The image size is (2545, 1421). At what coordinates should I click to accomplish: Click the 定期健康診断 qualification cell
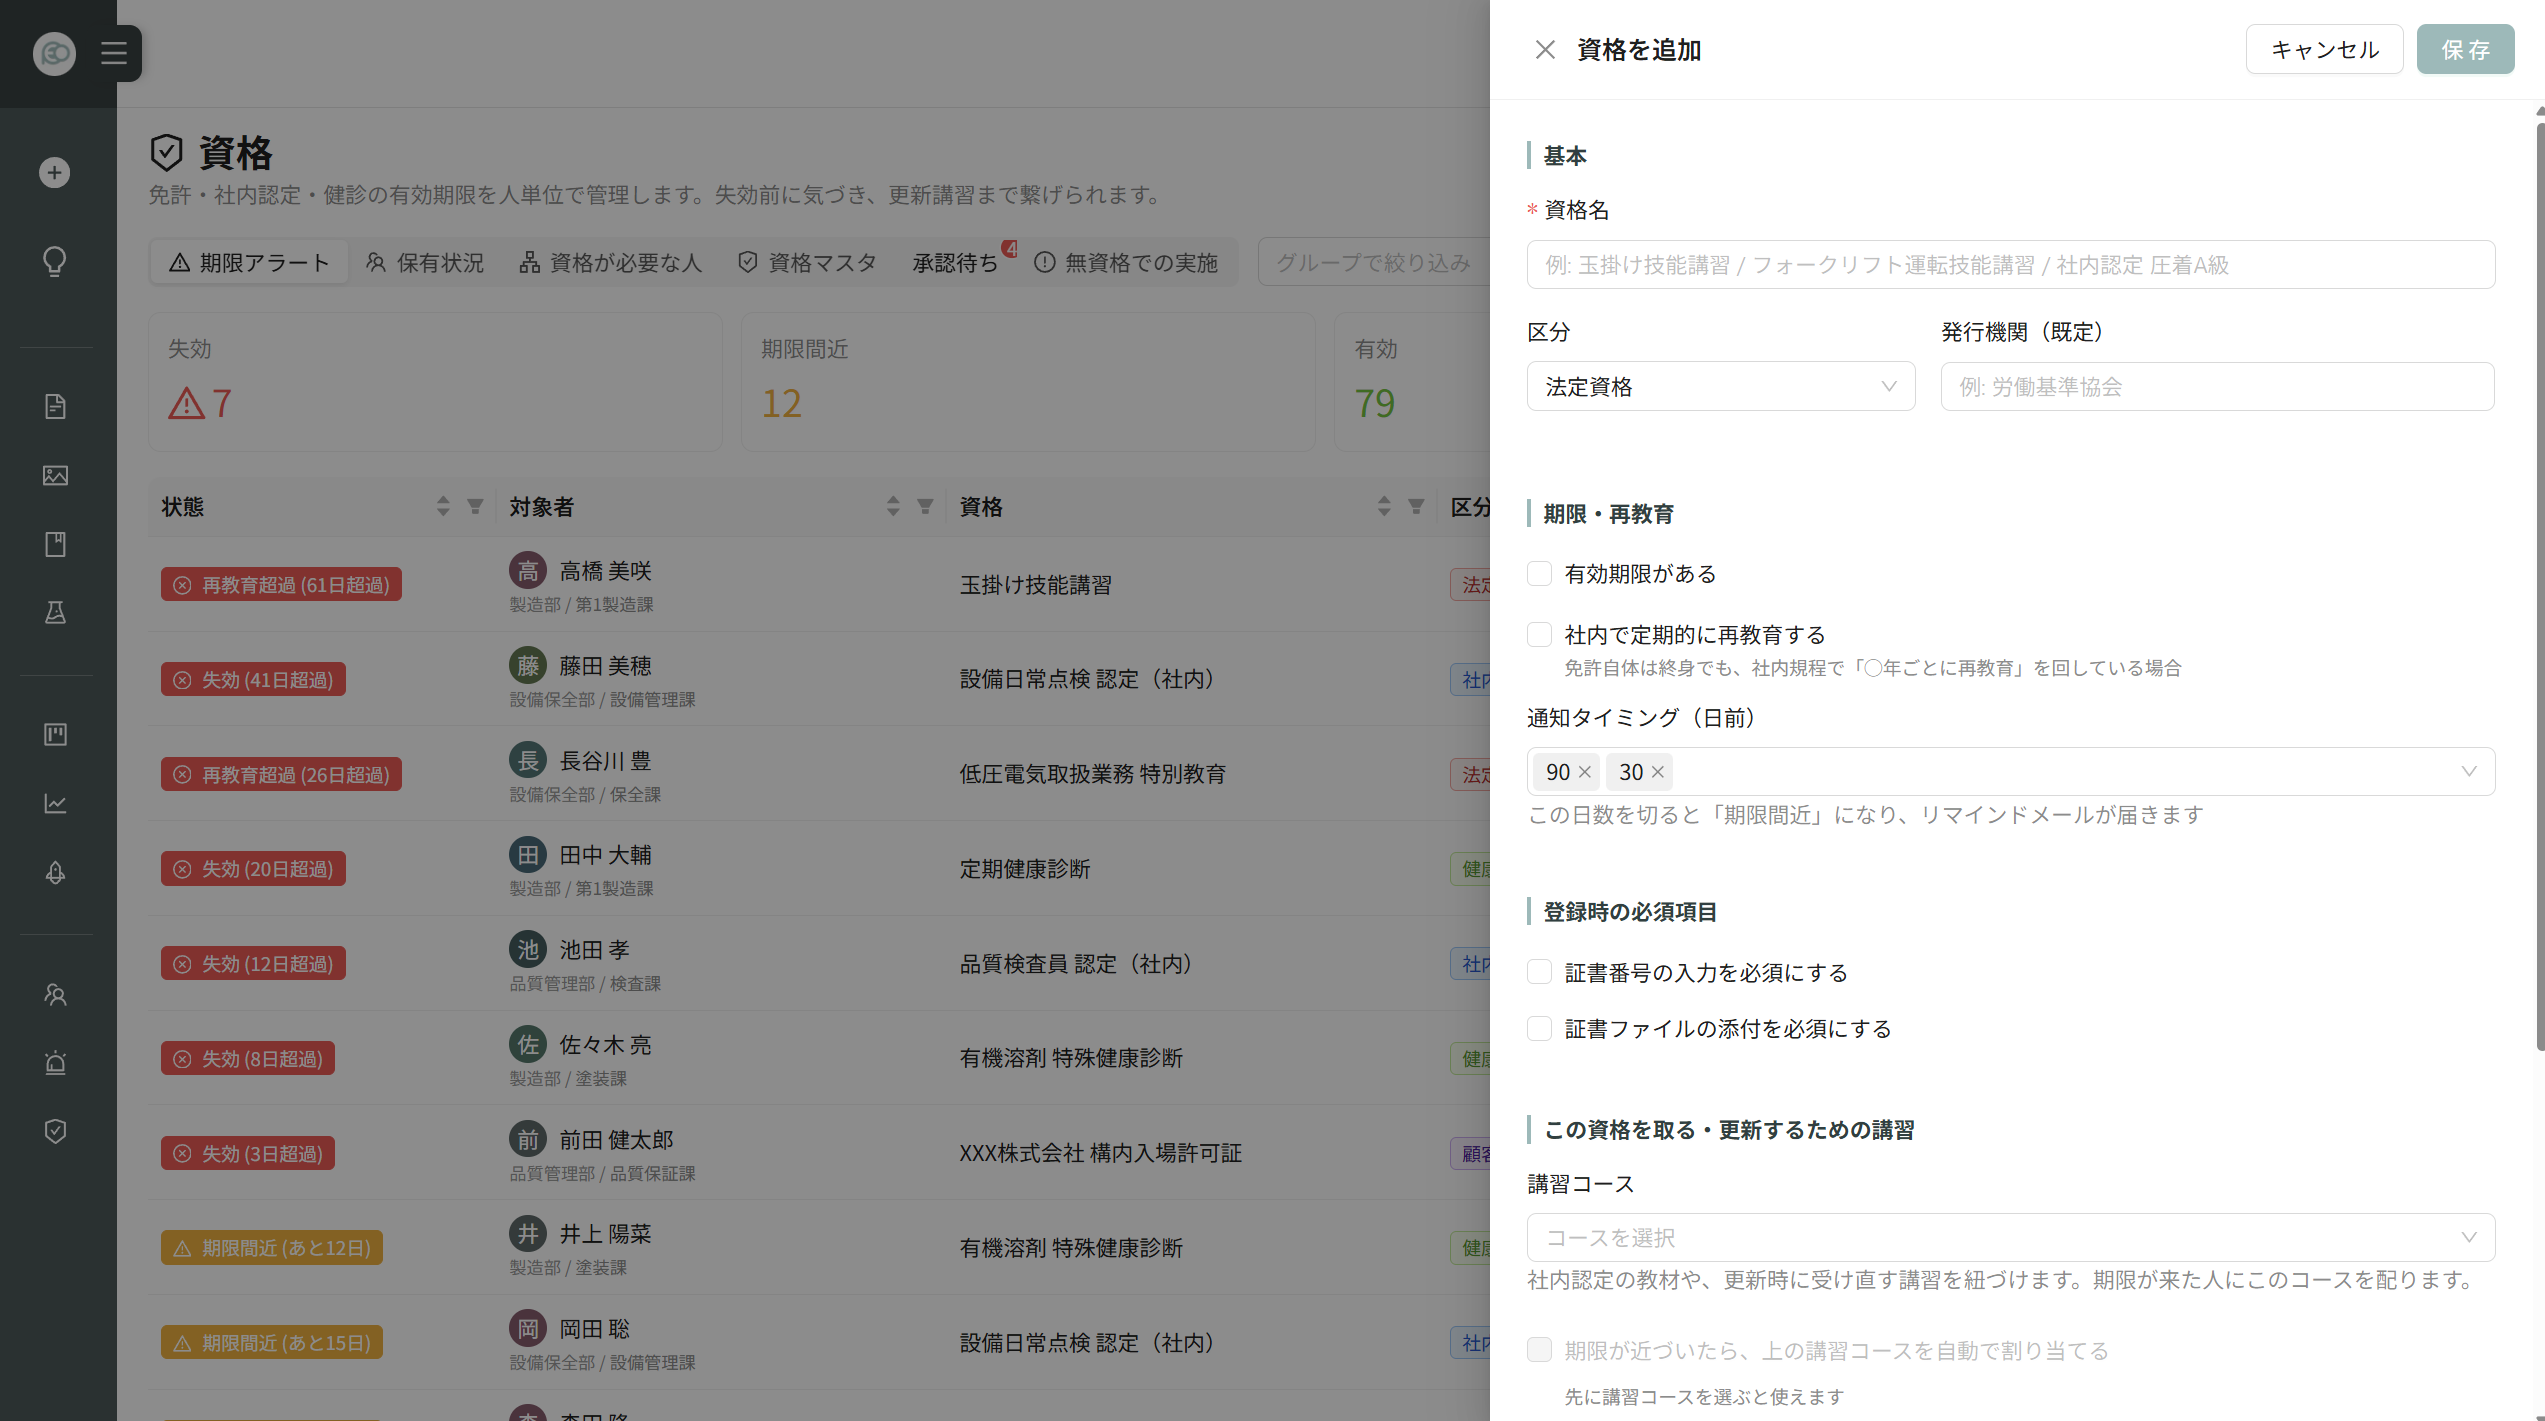point(1025,869)
